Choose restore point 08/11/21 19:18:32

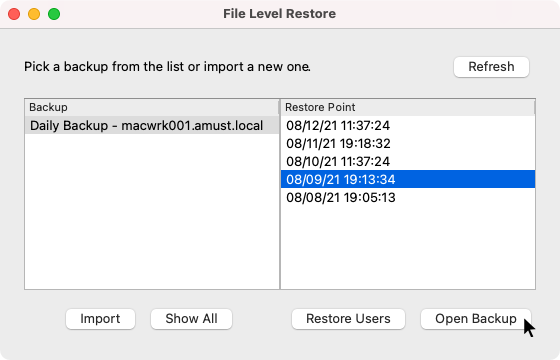click(408, 143)
